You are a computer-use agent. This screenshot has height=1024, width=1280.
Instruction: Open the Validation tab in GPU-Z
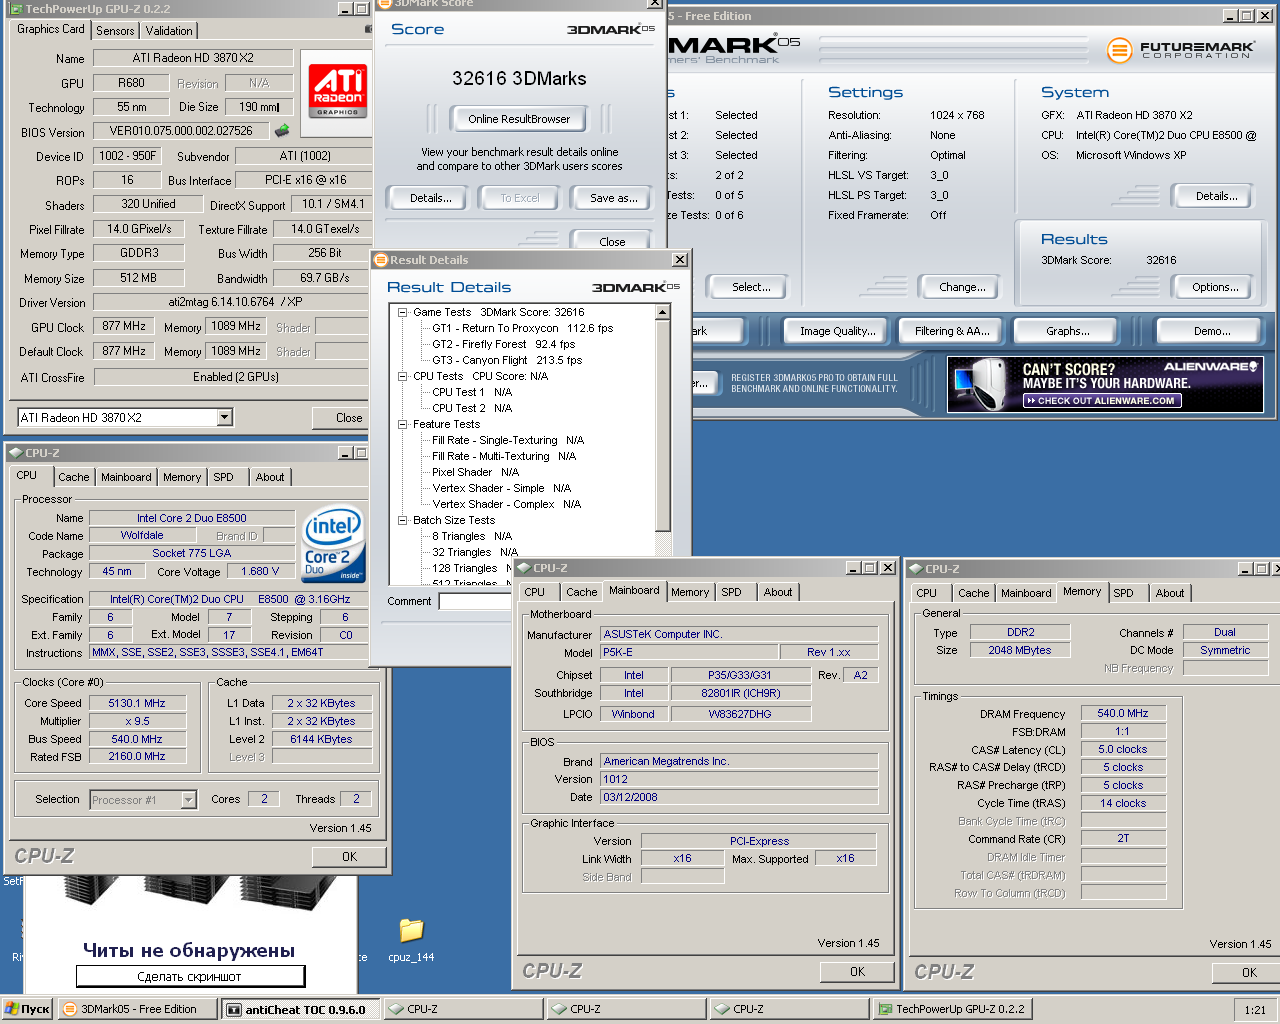(169, 31)
